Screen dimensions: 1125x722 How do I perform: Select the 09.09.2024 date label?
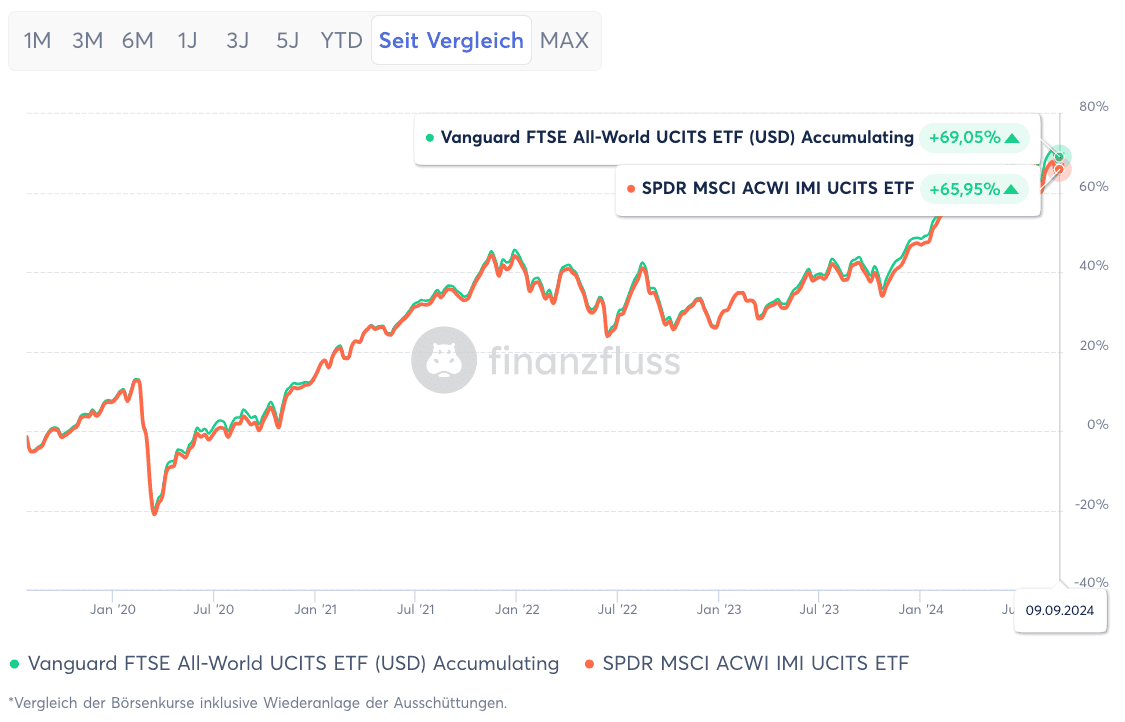click(1060, 610)
